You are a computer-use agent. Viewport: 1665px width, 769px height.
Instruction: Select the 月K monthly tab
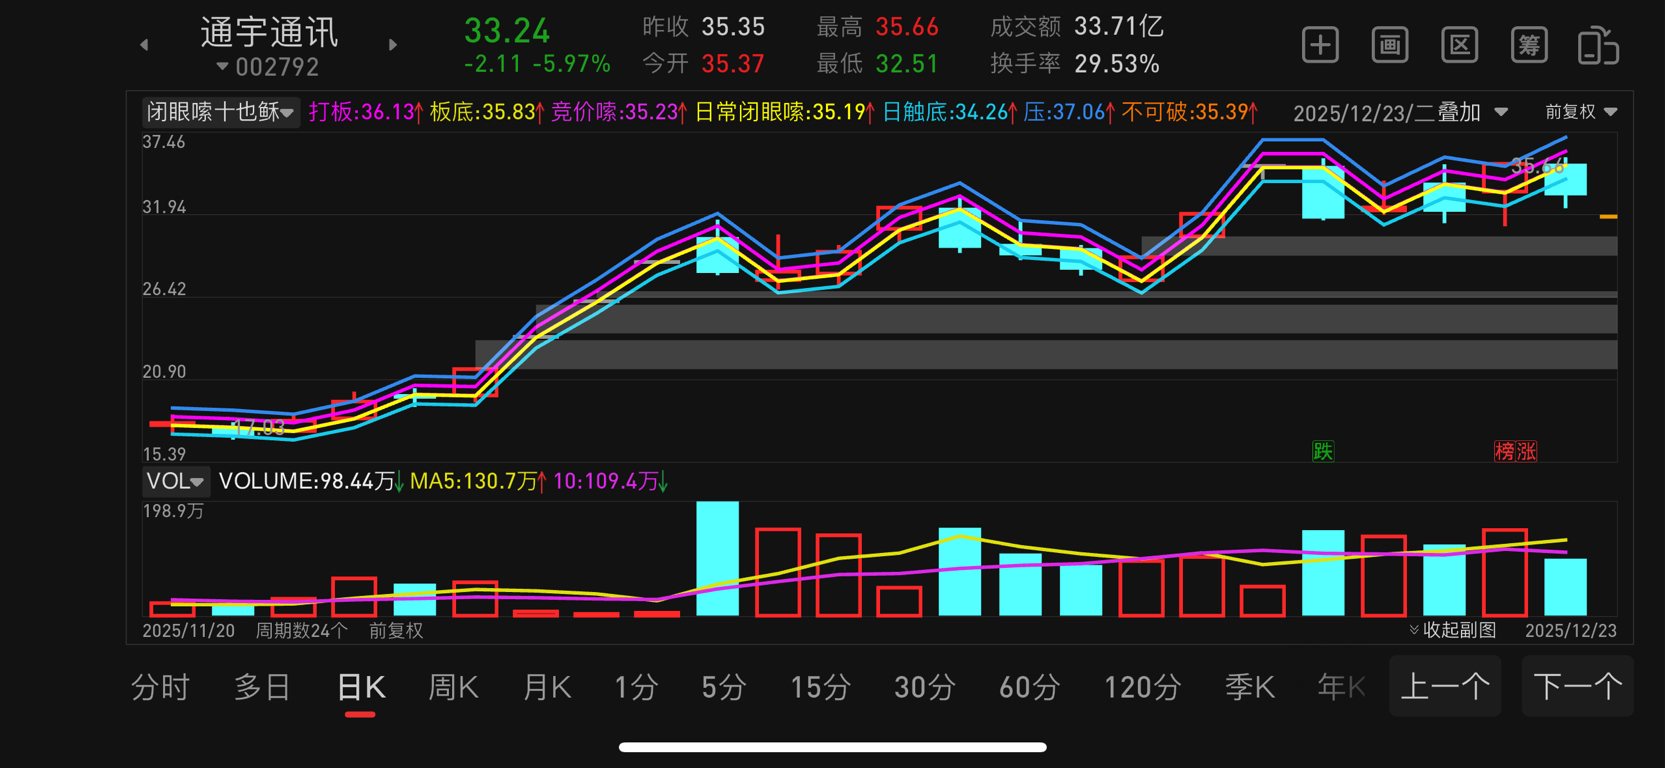pos(546,687)
